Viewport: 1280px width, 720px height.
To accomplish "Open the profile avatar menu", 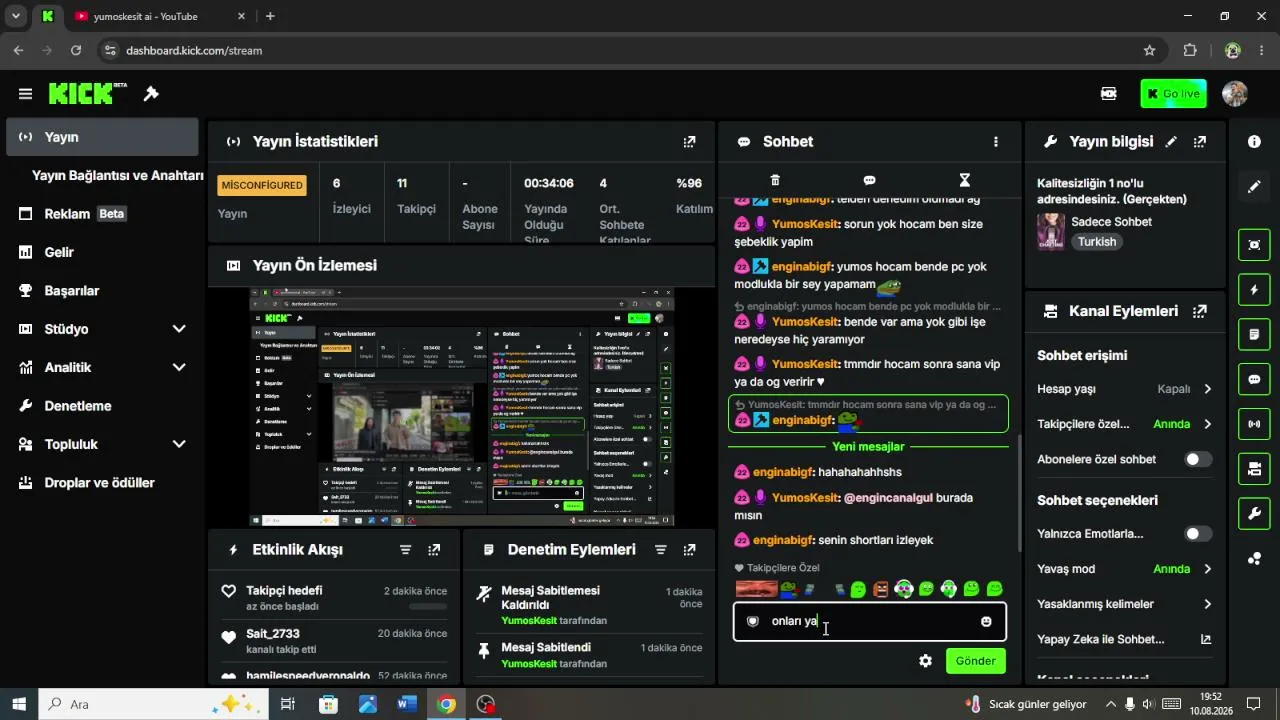I will [x=1235, y=94].
